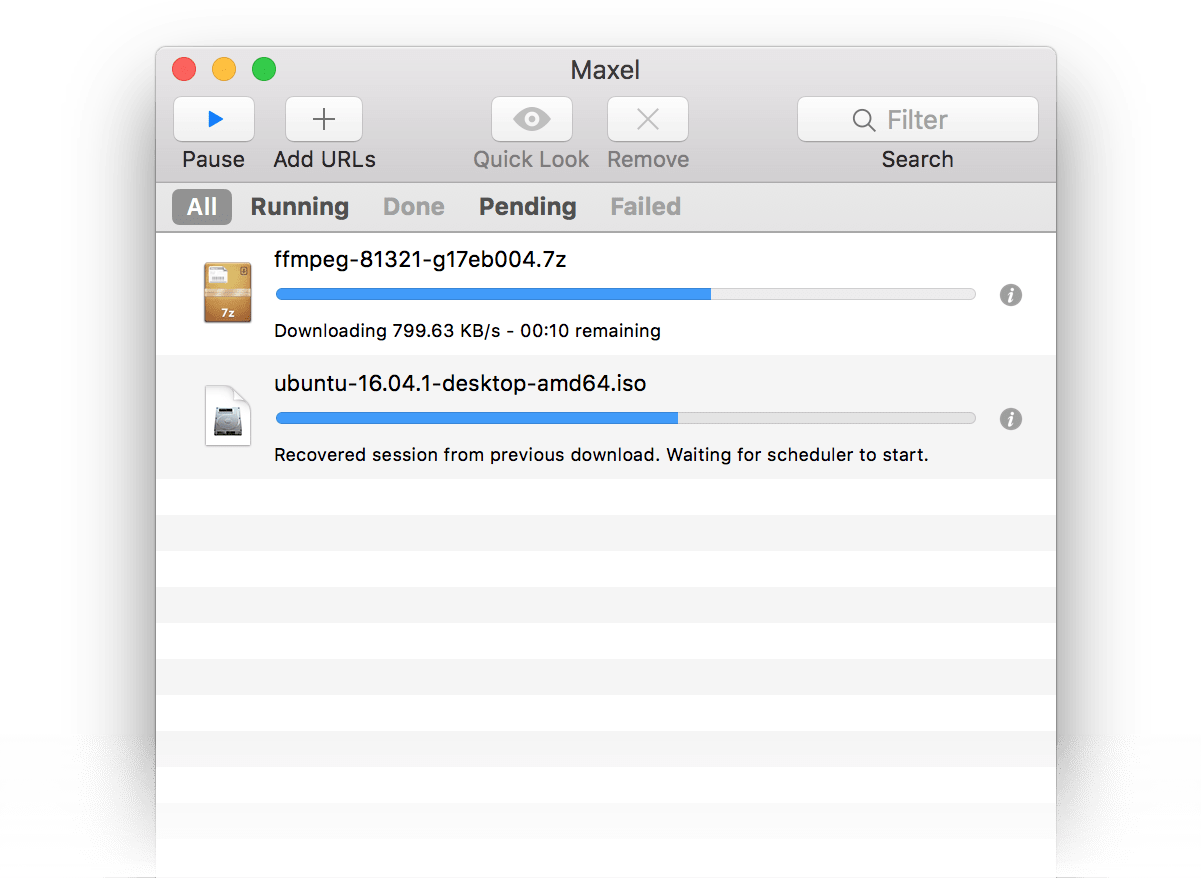Open info for the ffmpeg download

coord(1010,295)
